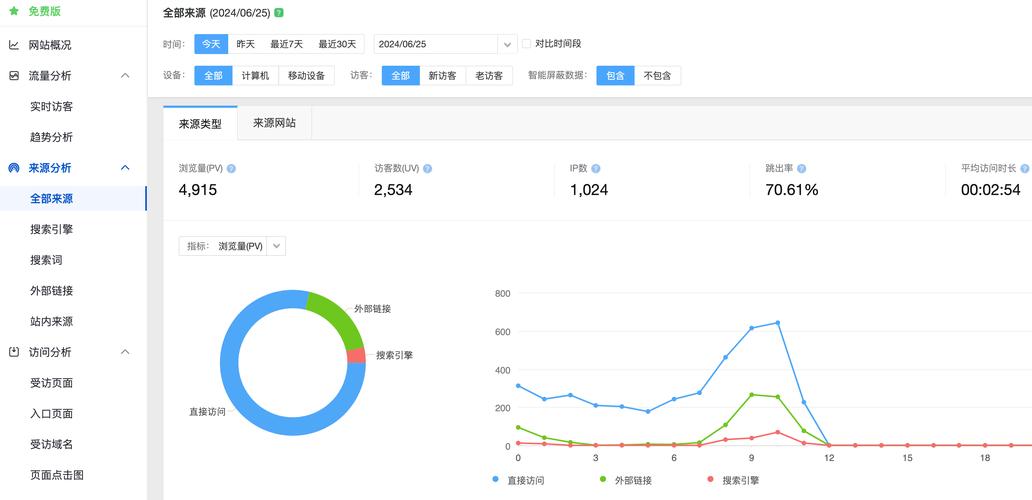
Task: Select 新访客 visitor filter
Action: 442,76
